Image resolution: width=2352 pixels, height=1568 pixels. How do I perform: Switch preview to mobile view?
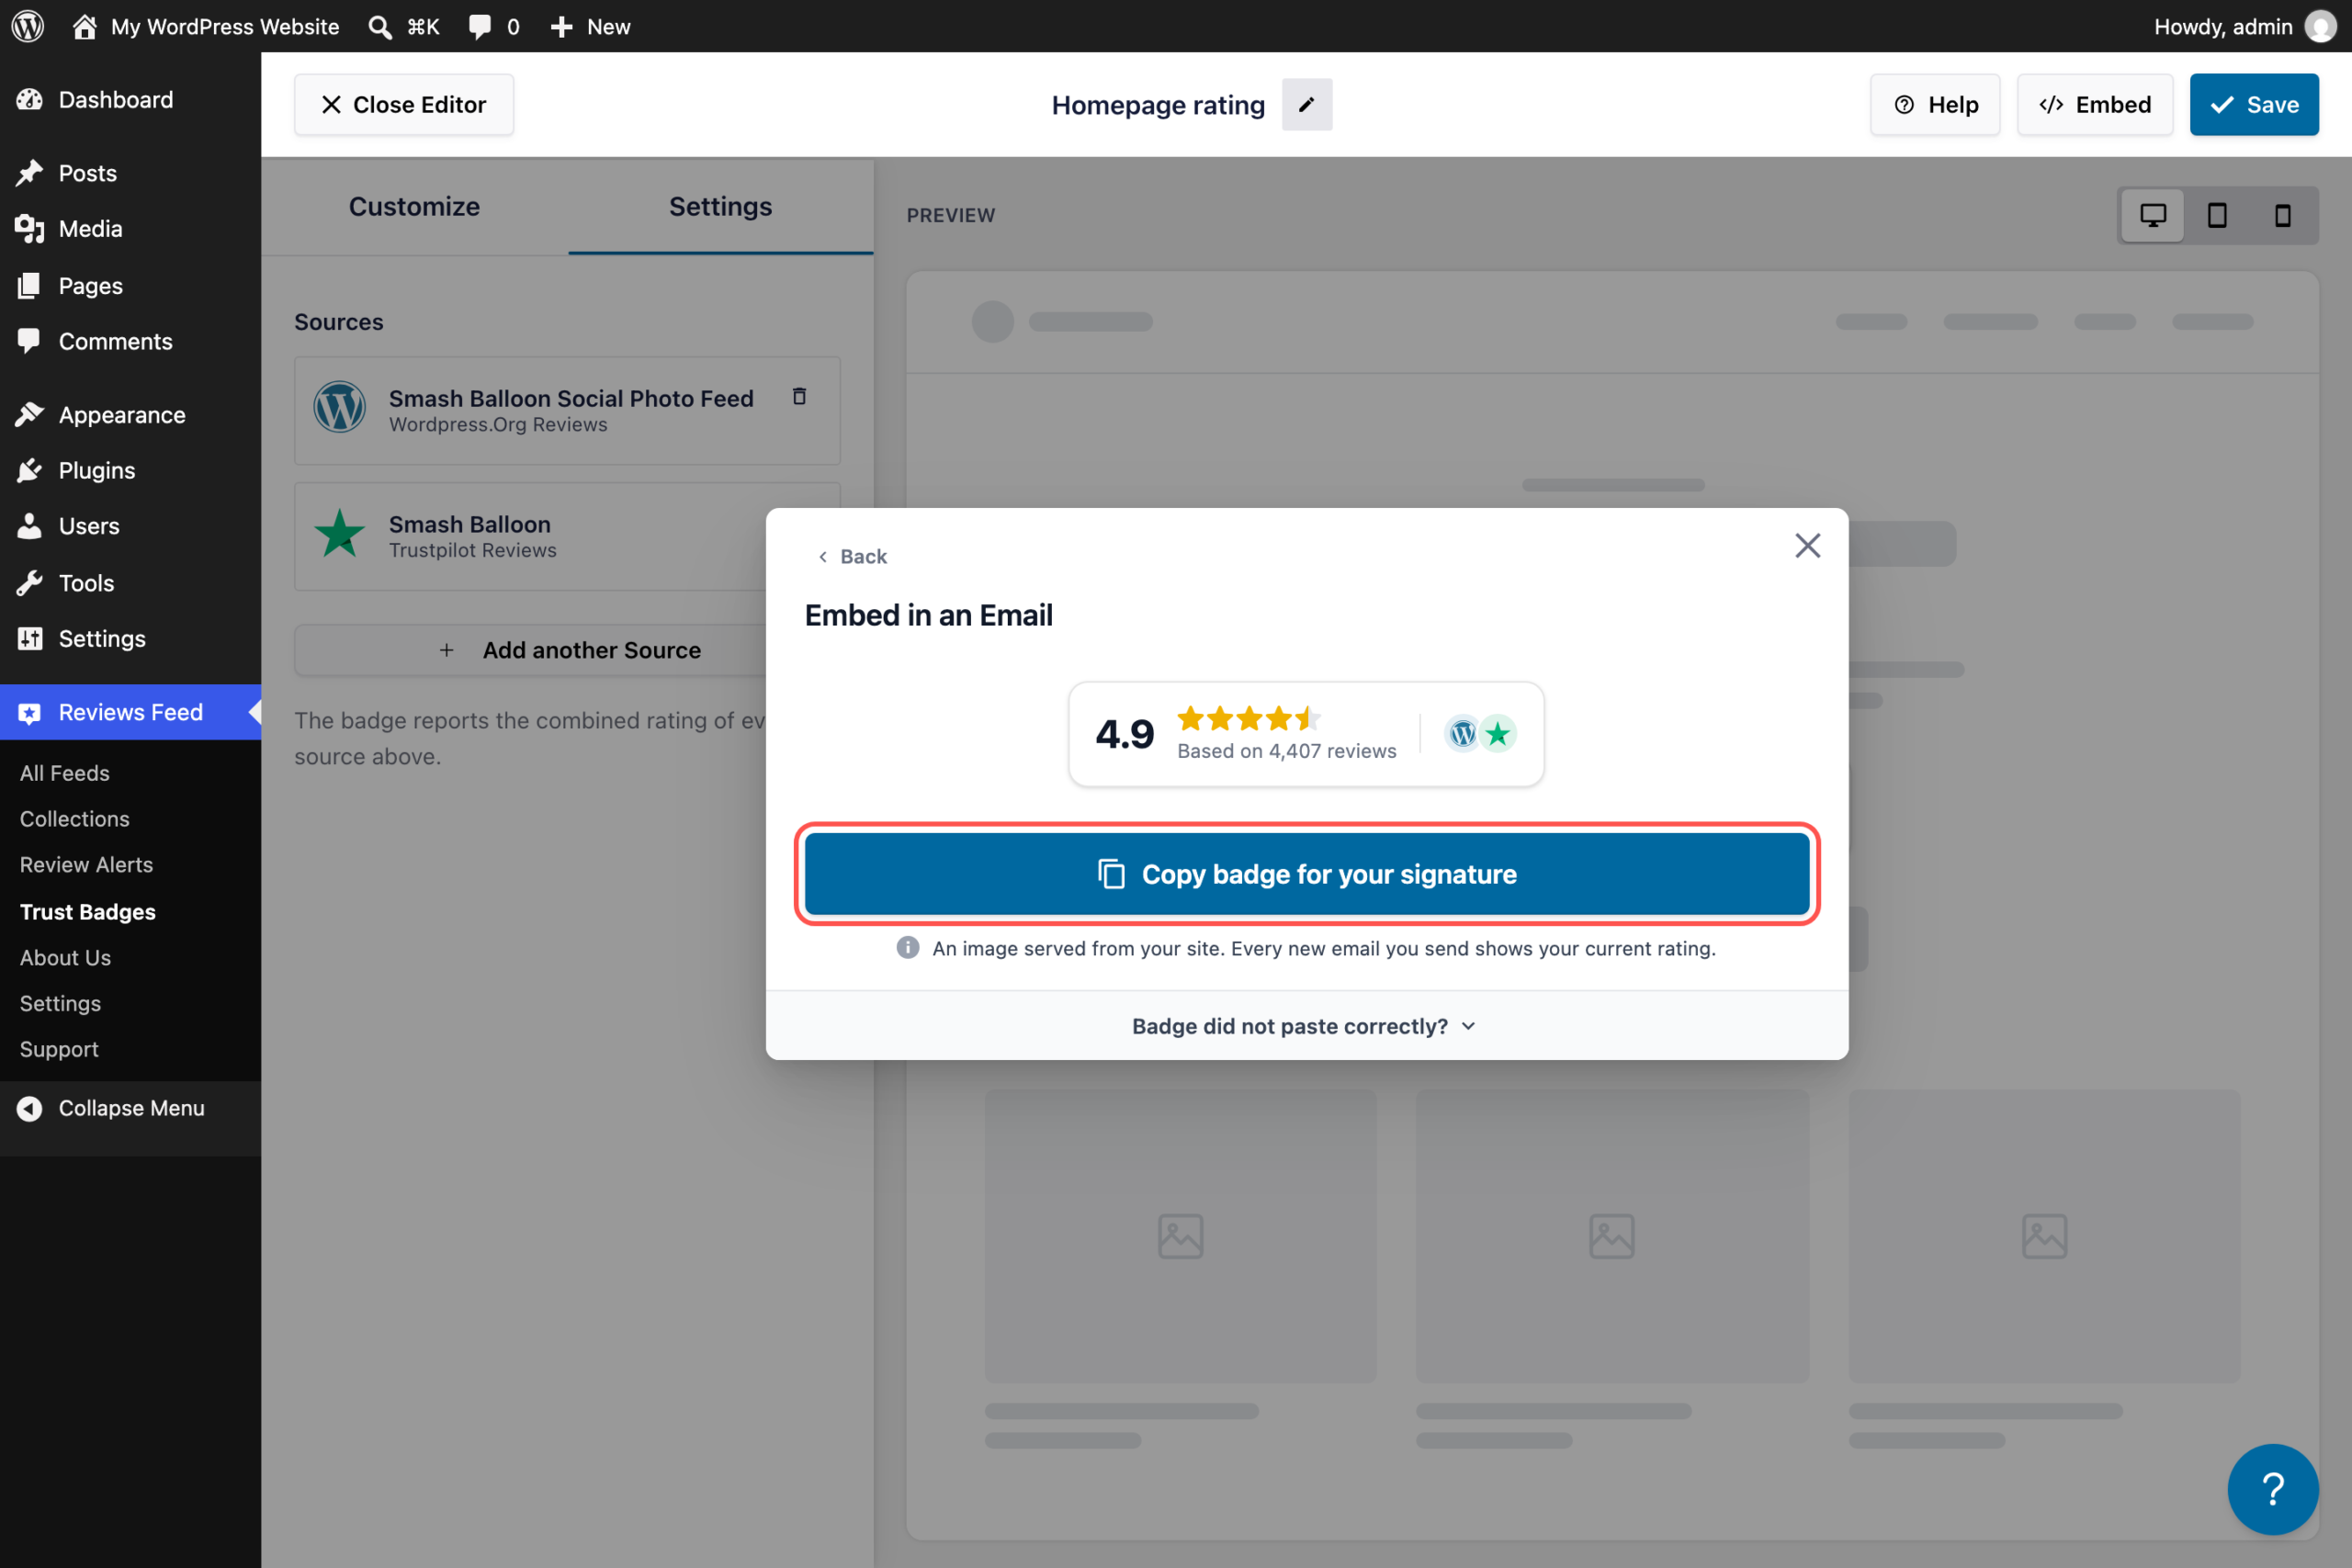coord(2282,216)
